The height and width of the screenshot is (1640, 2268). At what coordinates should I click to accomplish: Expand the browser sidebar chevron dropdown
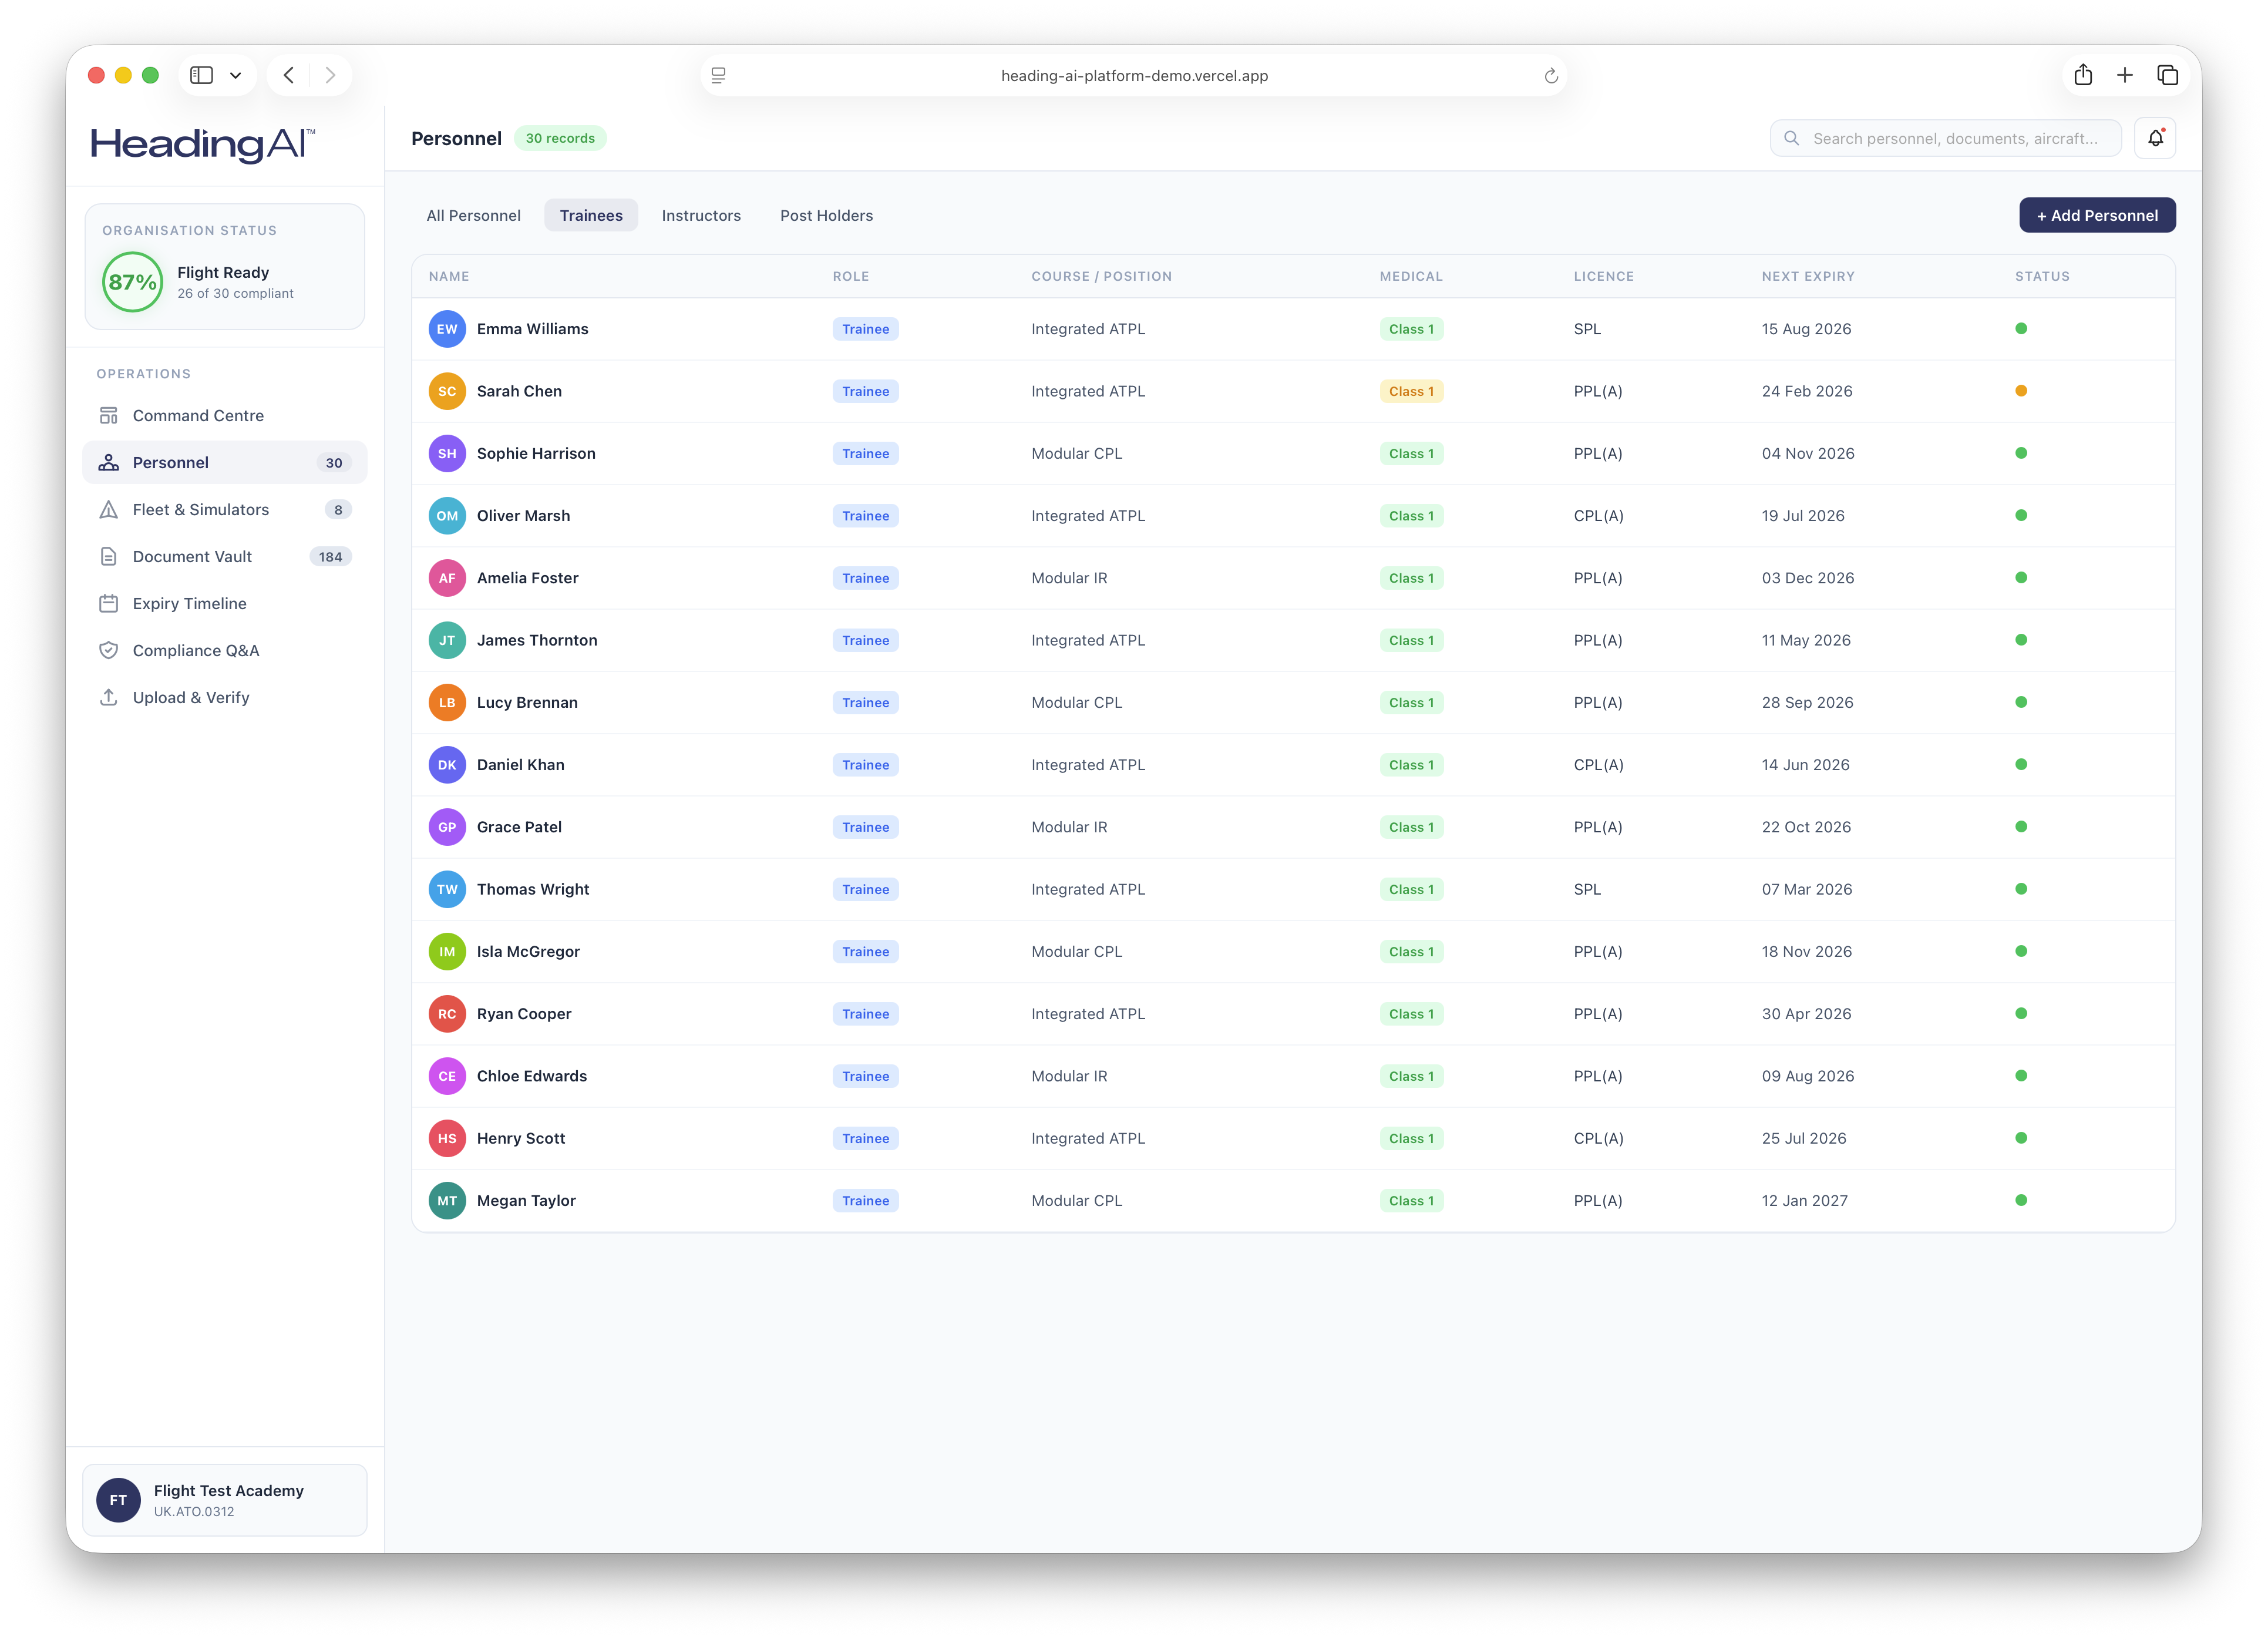(x=236, y=75)
